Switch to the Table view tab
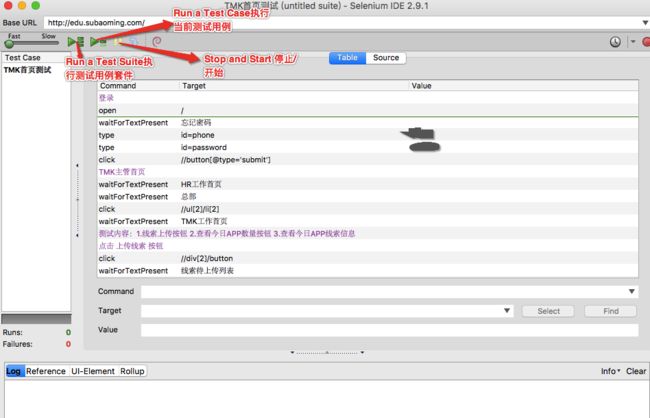 [347, 58]
